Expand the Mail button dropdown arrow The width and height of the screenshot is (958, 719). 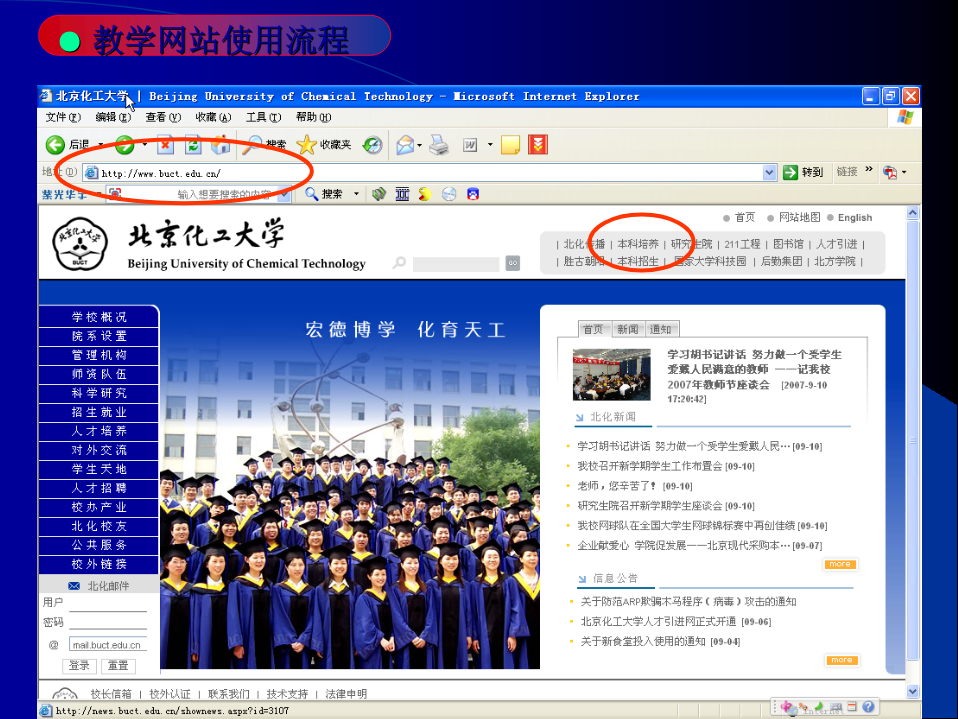click(420, 145)
